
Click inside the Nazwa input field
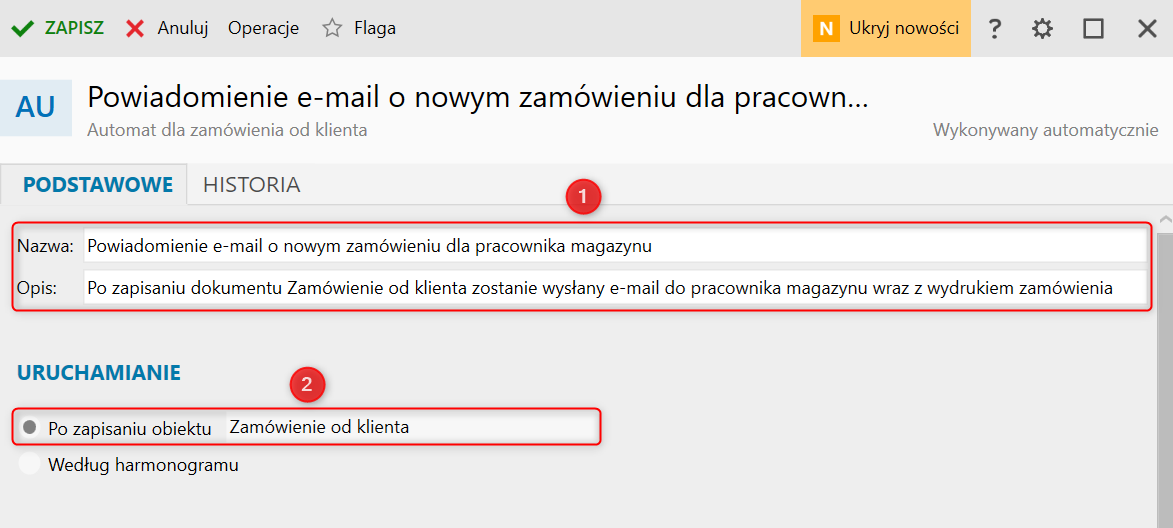(615, 246)
